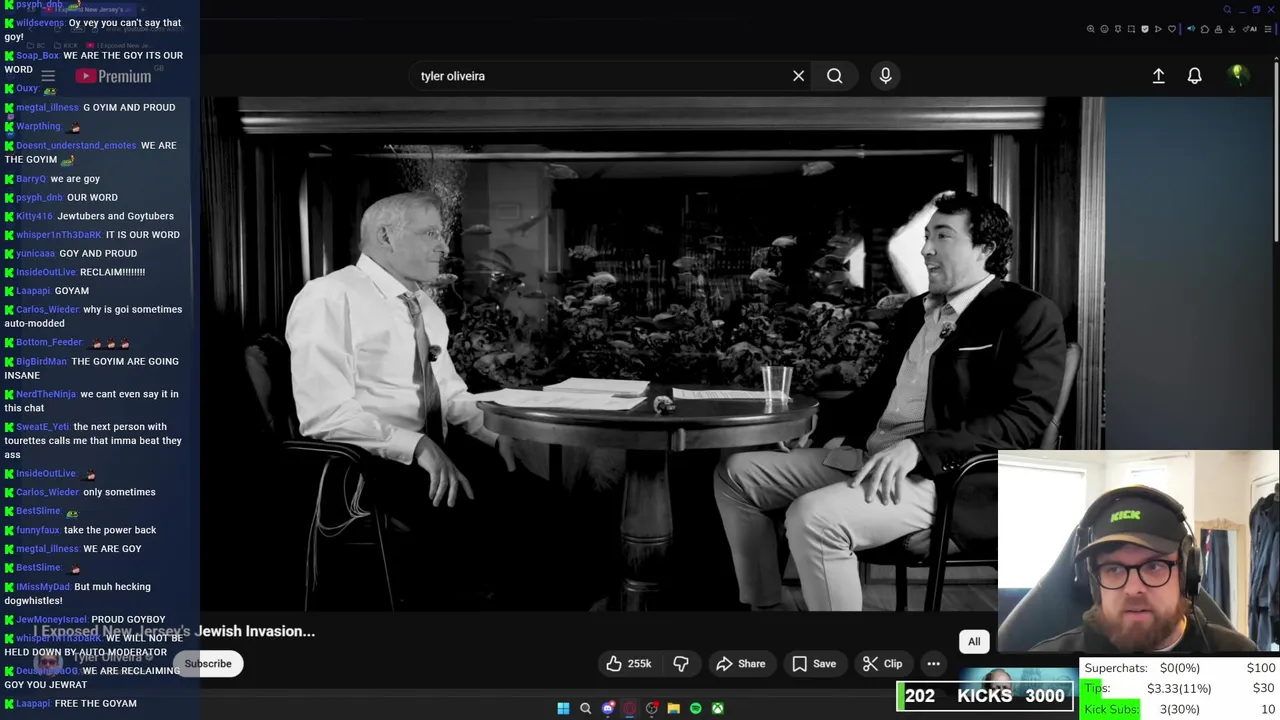Open Spotify from the taskbar
Viewport: 1280px width, 720px height.
(x=695, y=708)
